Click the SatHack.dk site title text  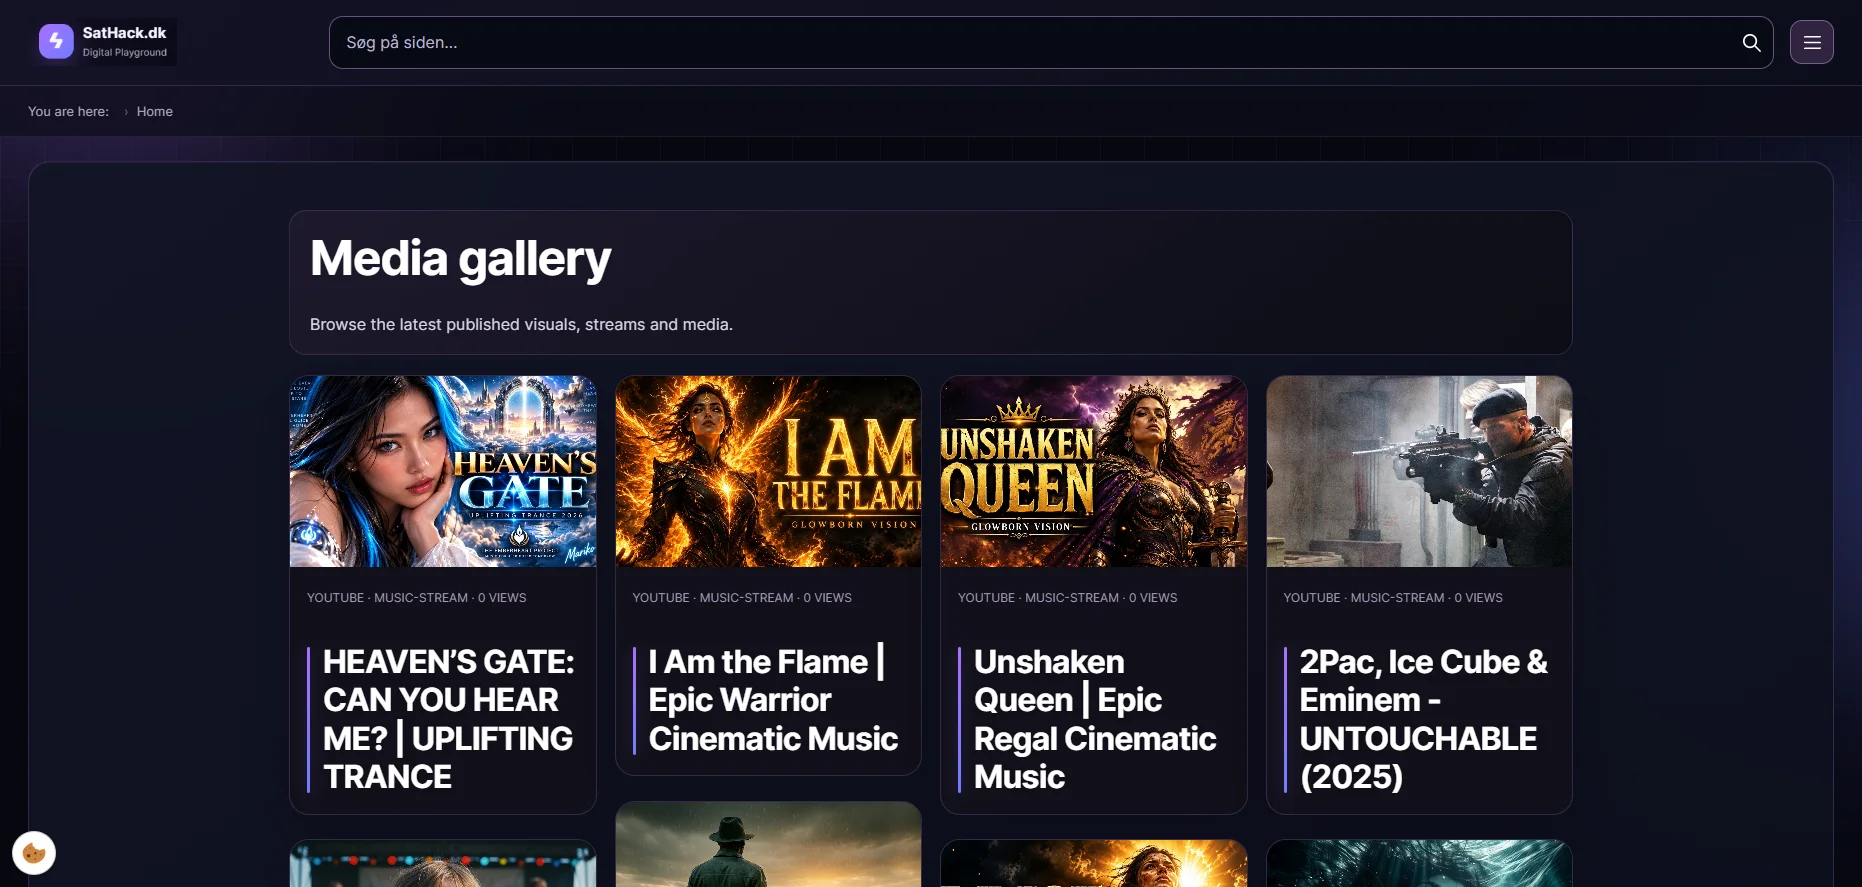tap(124, 33)
